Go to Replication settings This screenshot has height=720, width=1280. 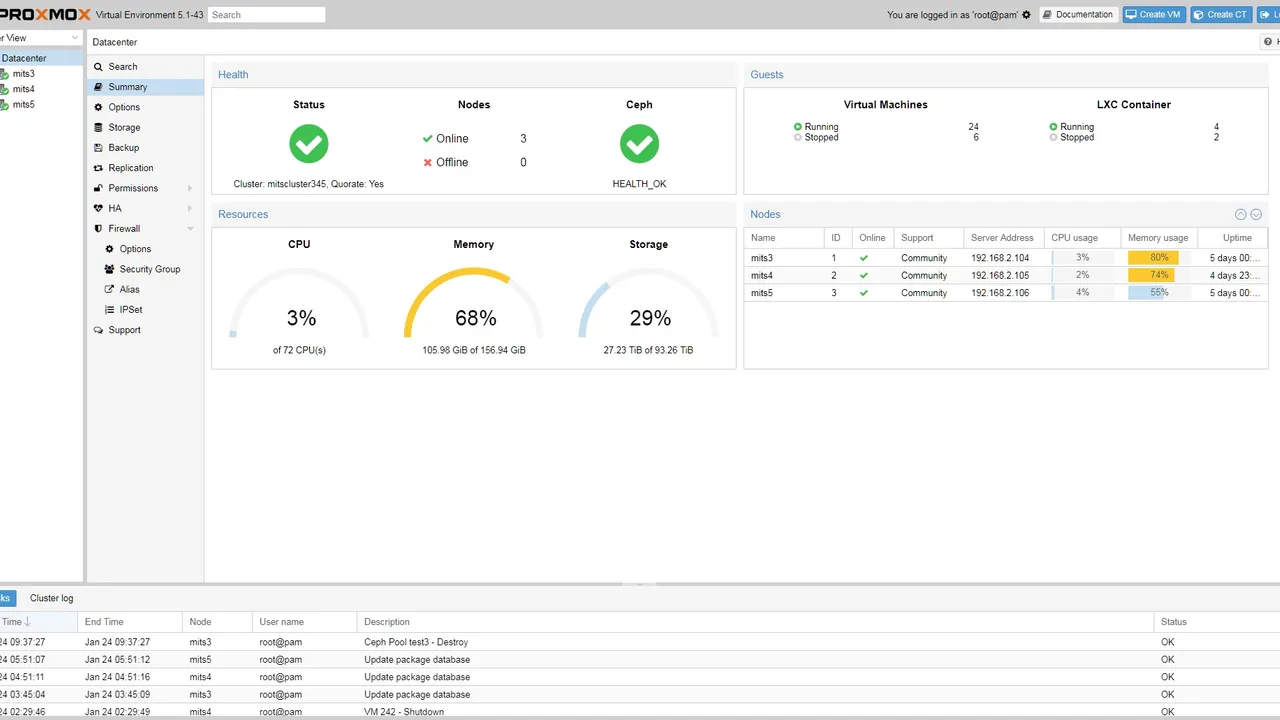tap(145, 168)
